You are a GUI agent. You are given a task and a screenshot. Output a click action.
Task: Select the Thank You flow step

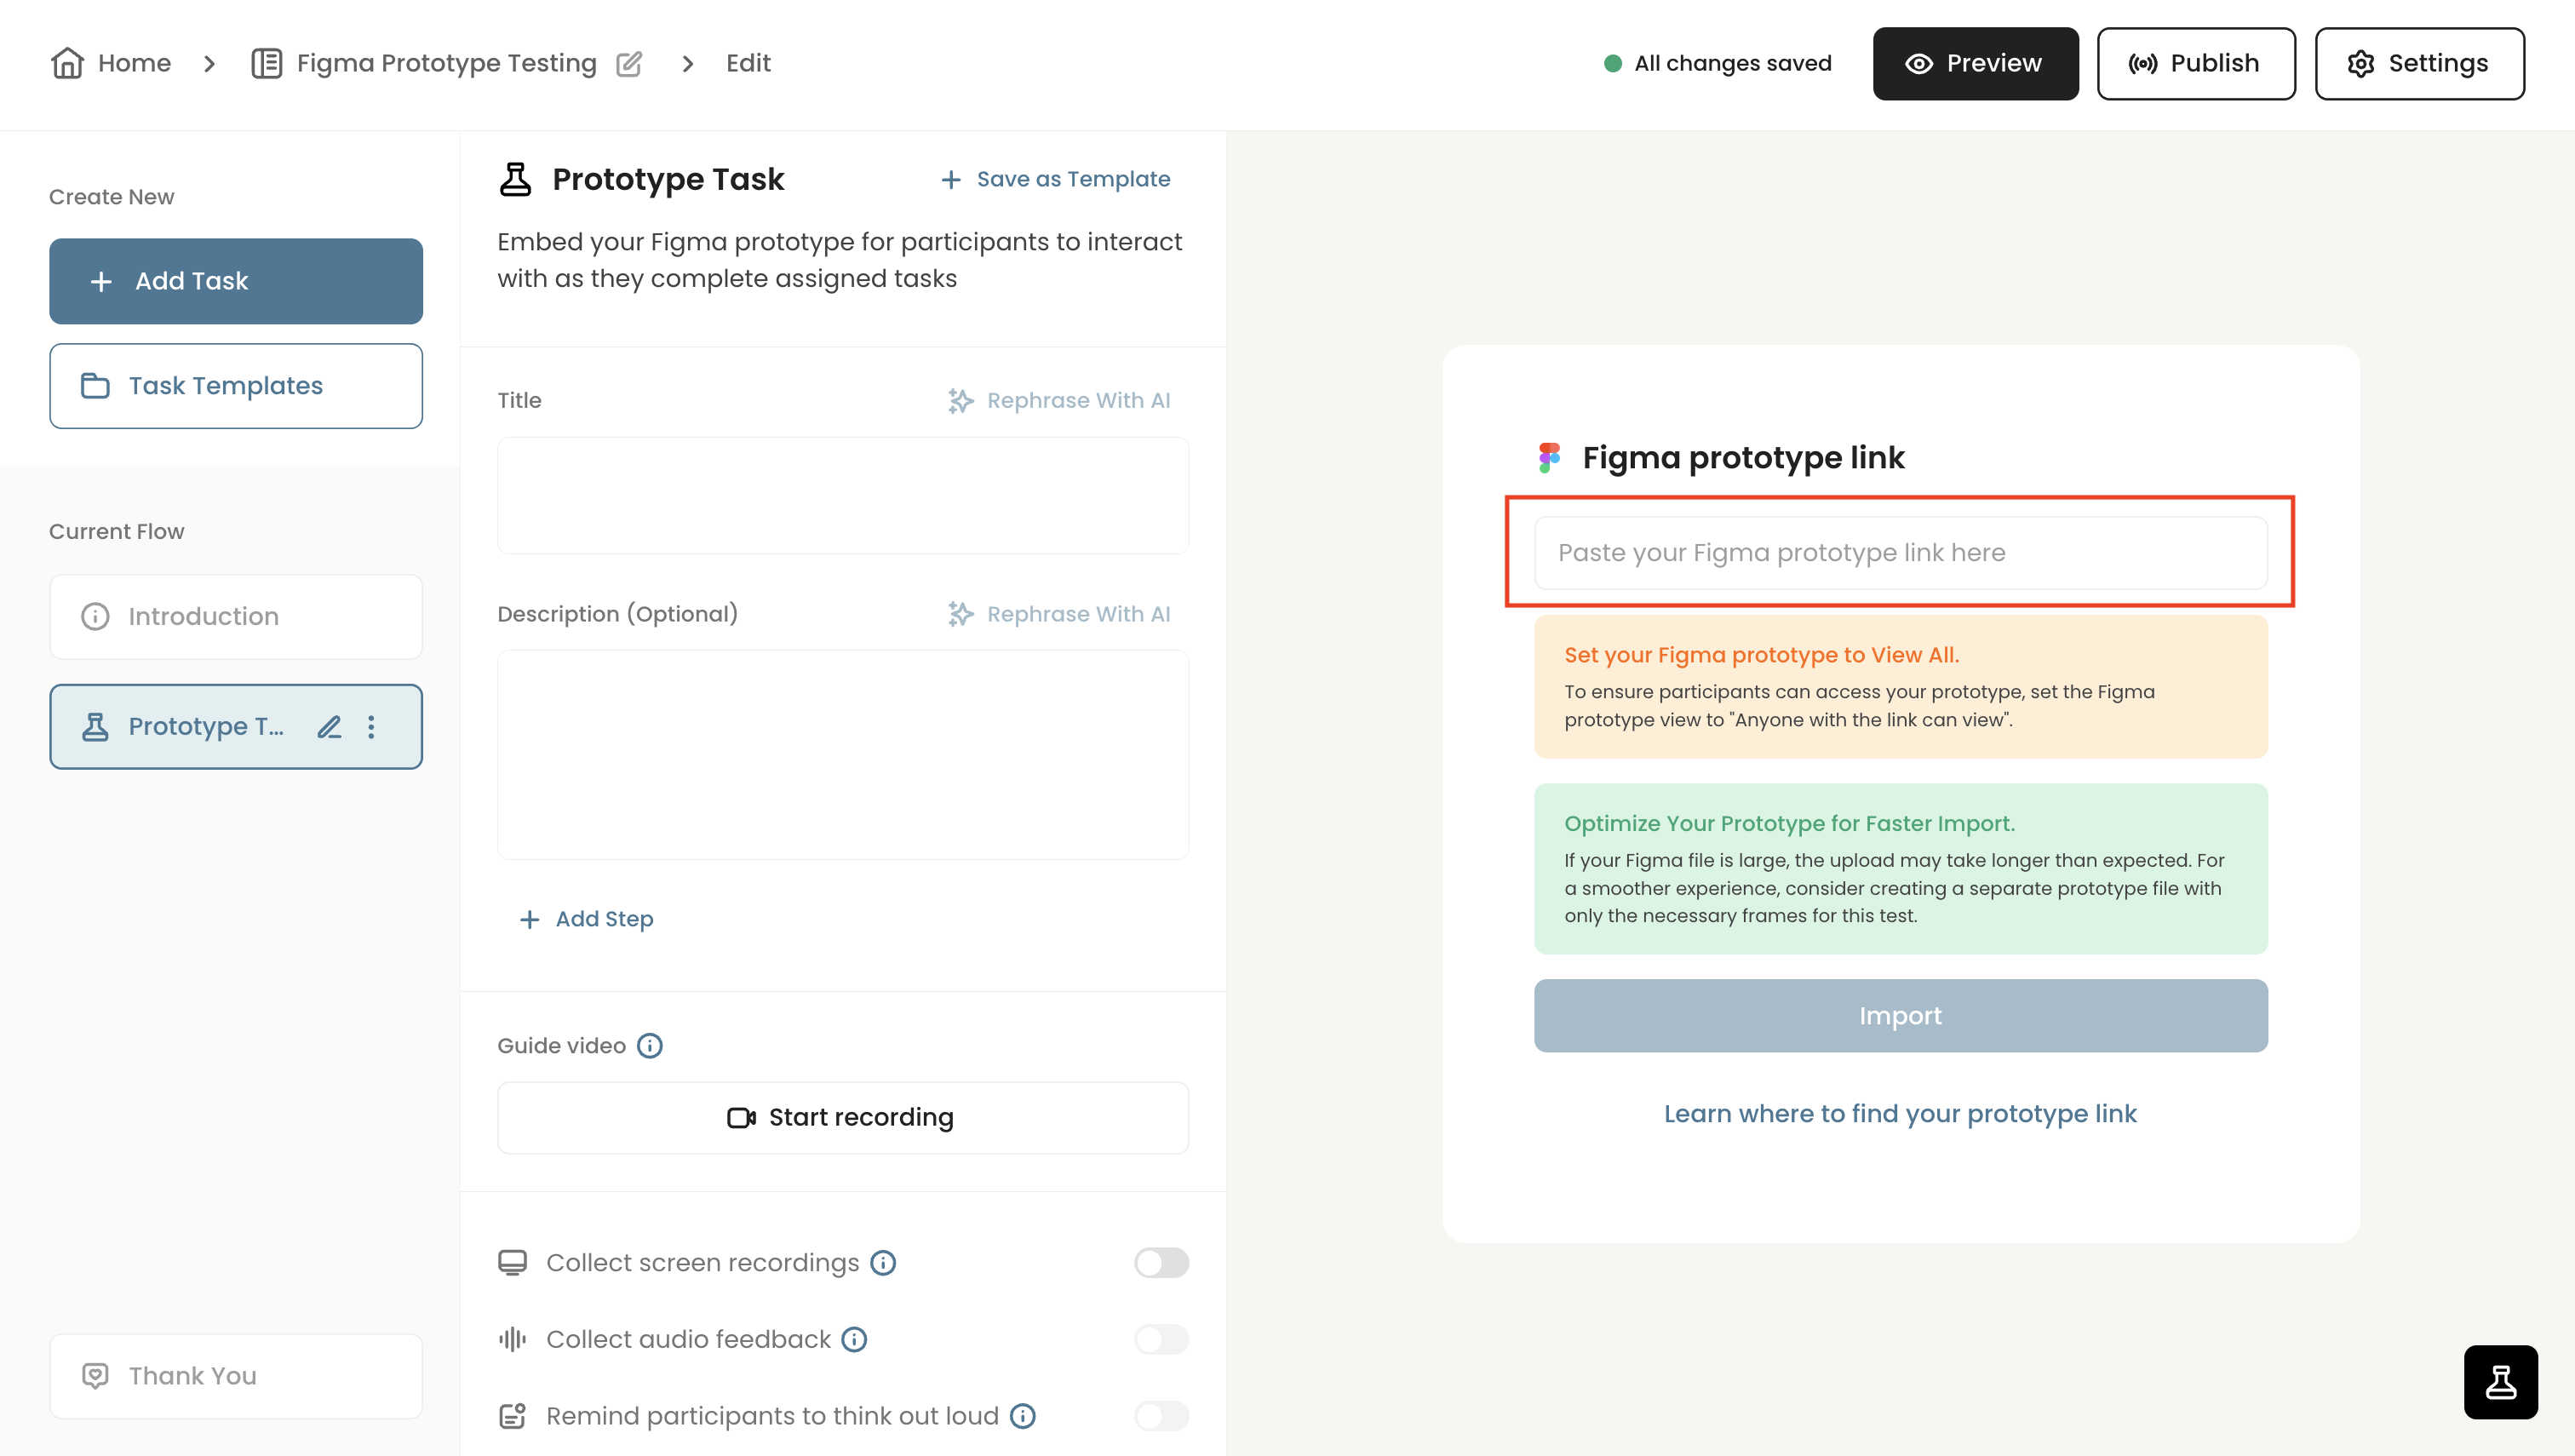click(x=236, y=1376)
